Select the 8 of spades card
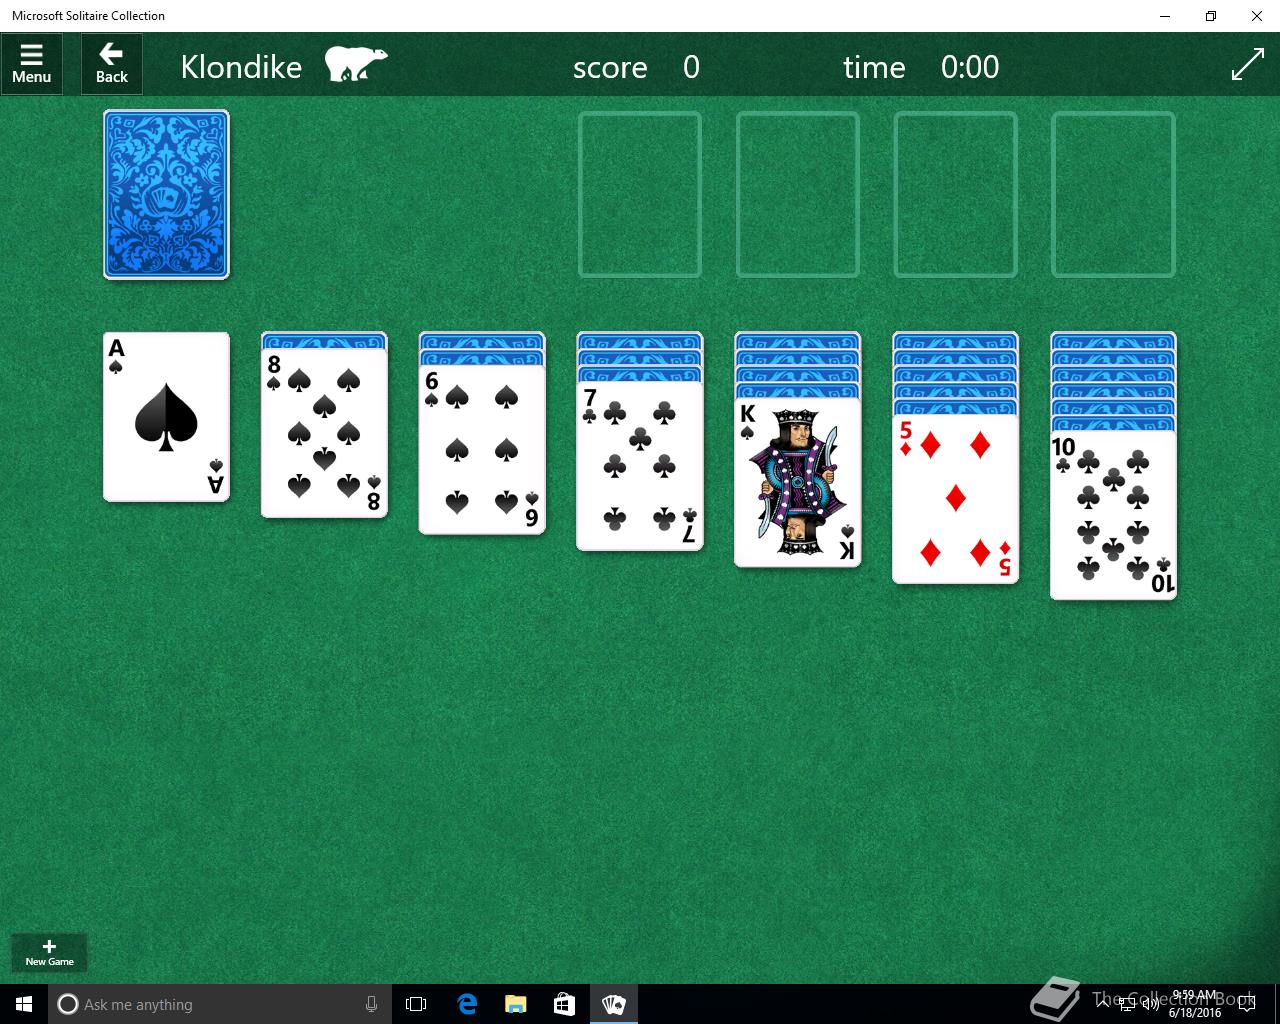This screenshot has width=1280, height=1024. pos(324,433)
